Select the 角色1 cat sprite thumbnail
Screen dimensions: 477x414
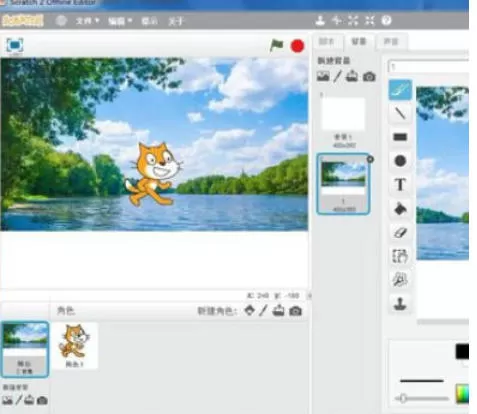75,346
